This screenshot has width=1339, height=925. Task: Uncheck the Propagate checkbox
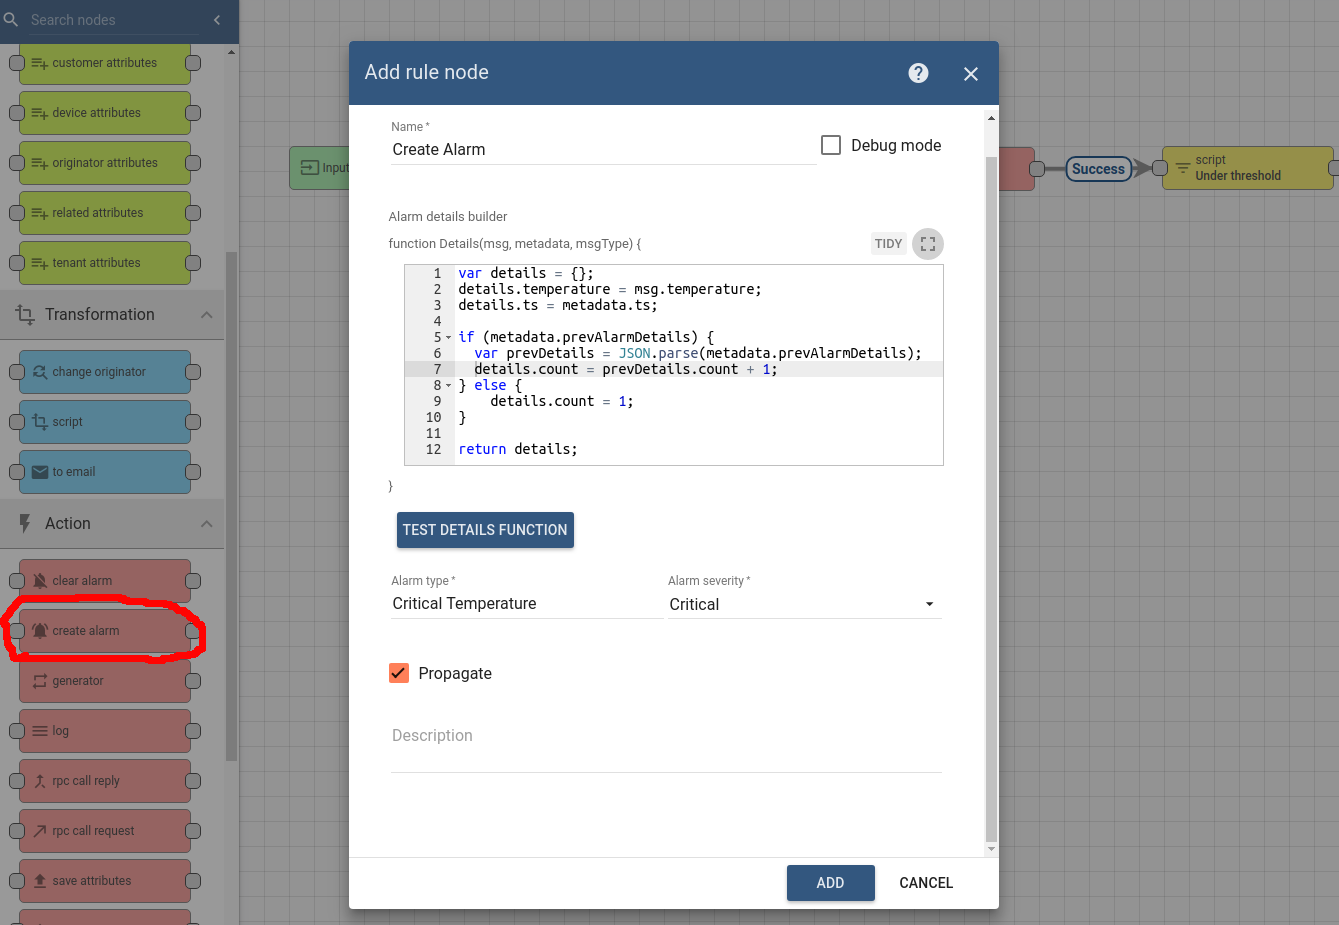pos(399,673)
